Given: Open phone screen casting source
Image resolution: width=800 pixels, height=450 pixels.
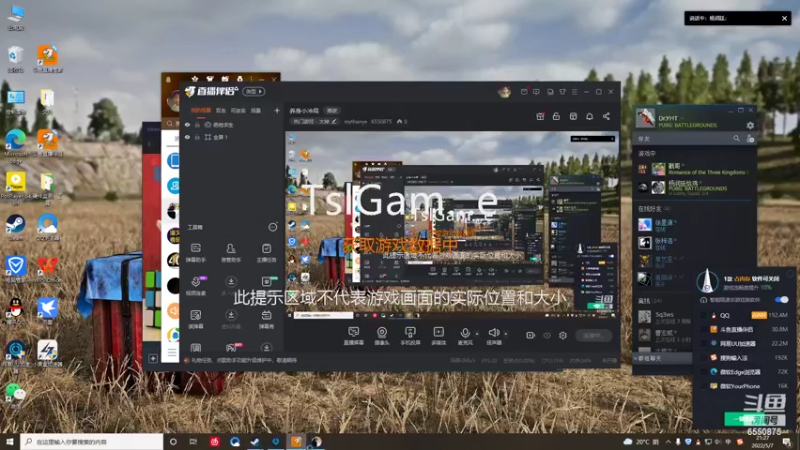Looking at the screenshot, I should [x=410, y=336].
